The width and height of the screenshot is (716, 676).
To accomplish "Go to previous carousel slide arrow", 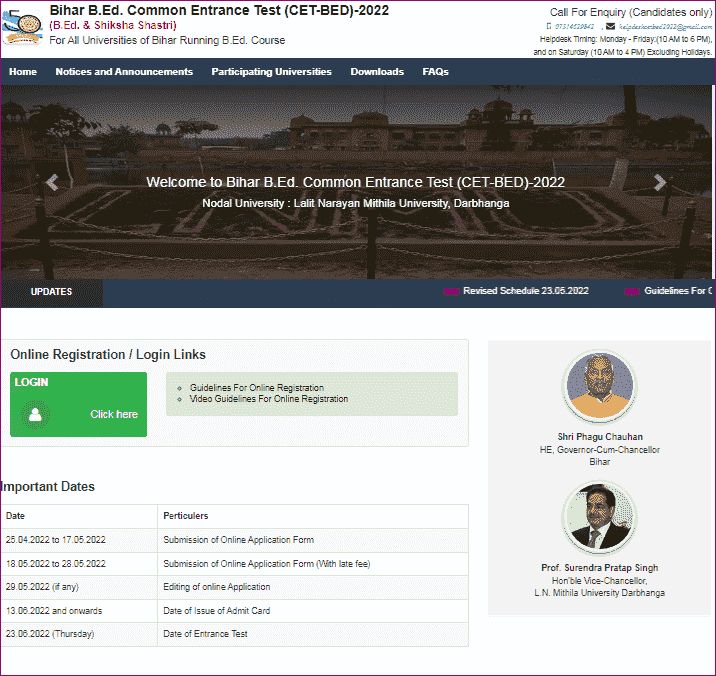I will (x=52, y=182).
